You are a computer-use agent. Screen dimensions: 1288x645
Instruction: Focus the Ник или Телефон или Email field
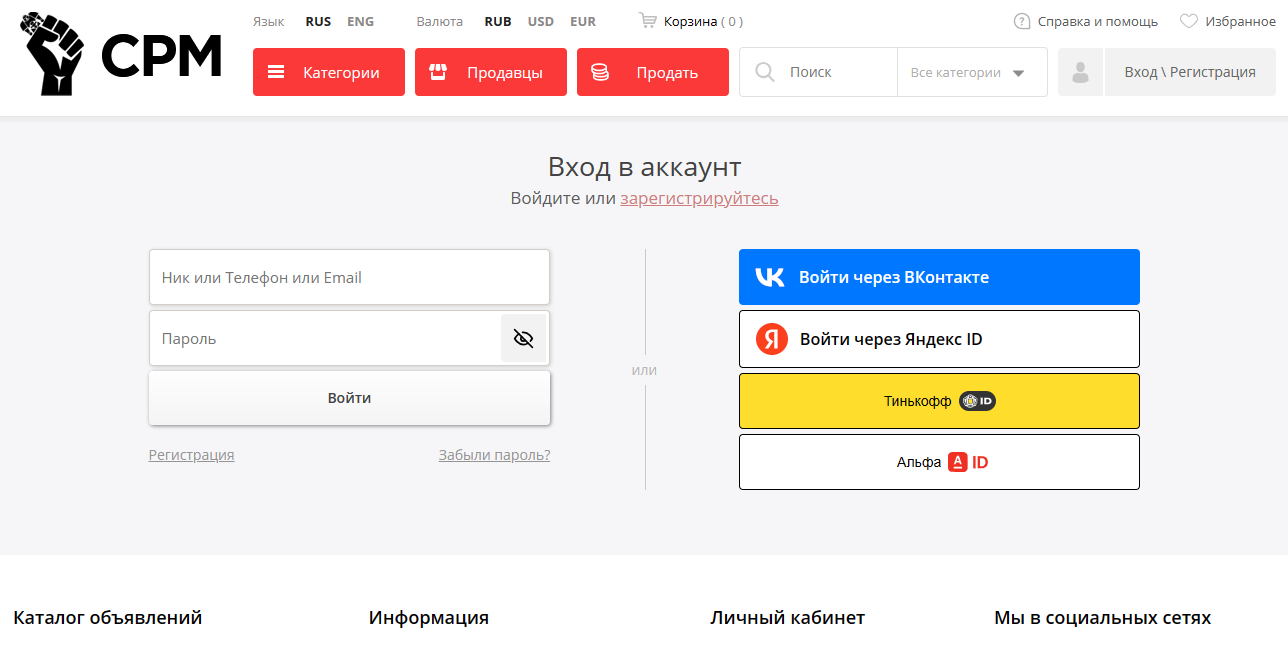pyautogui.click(x=349, y=277)
